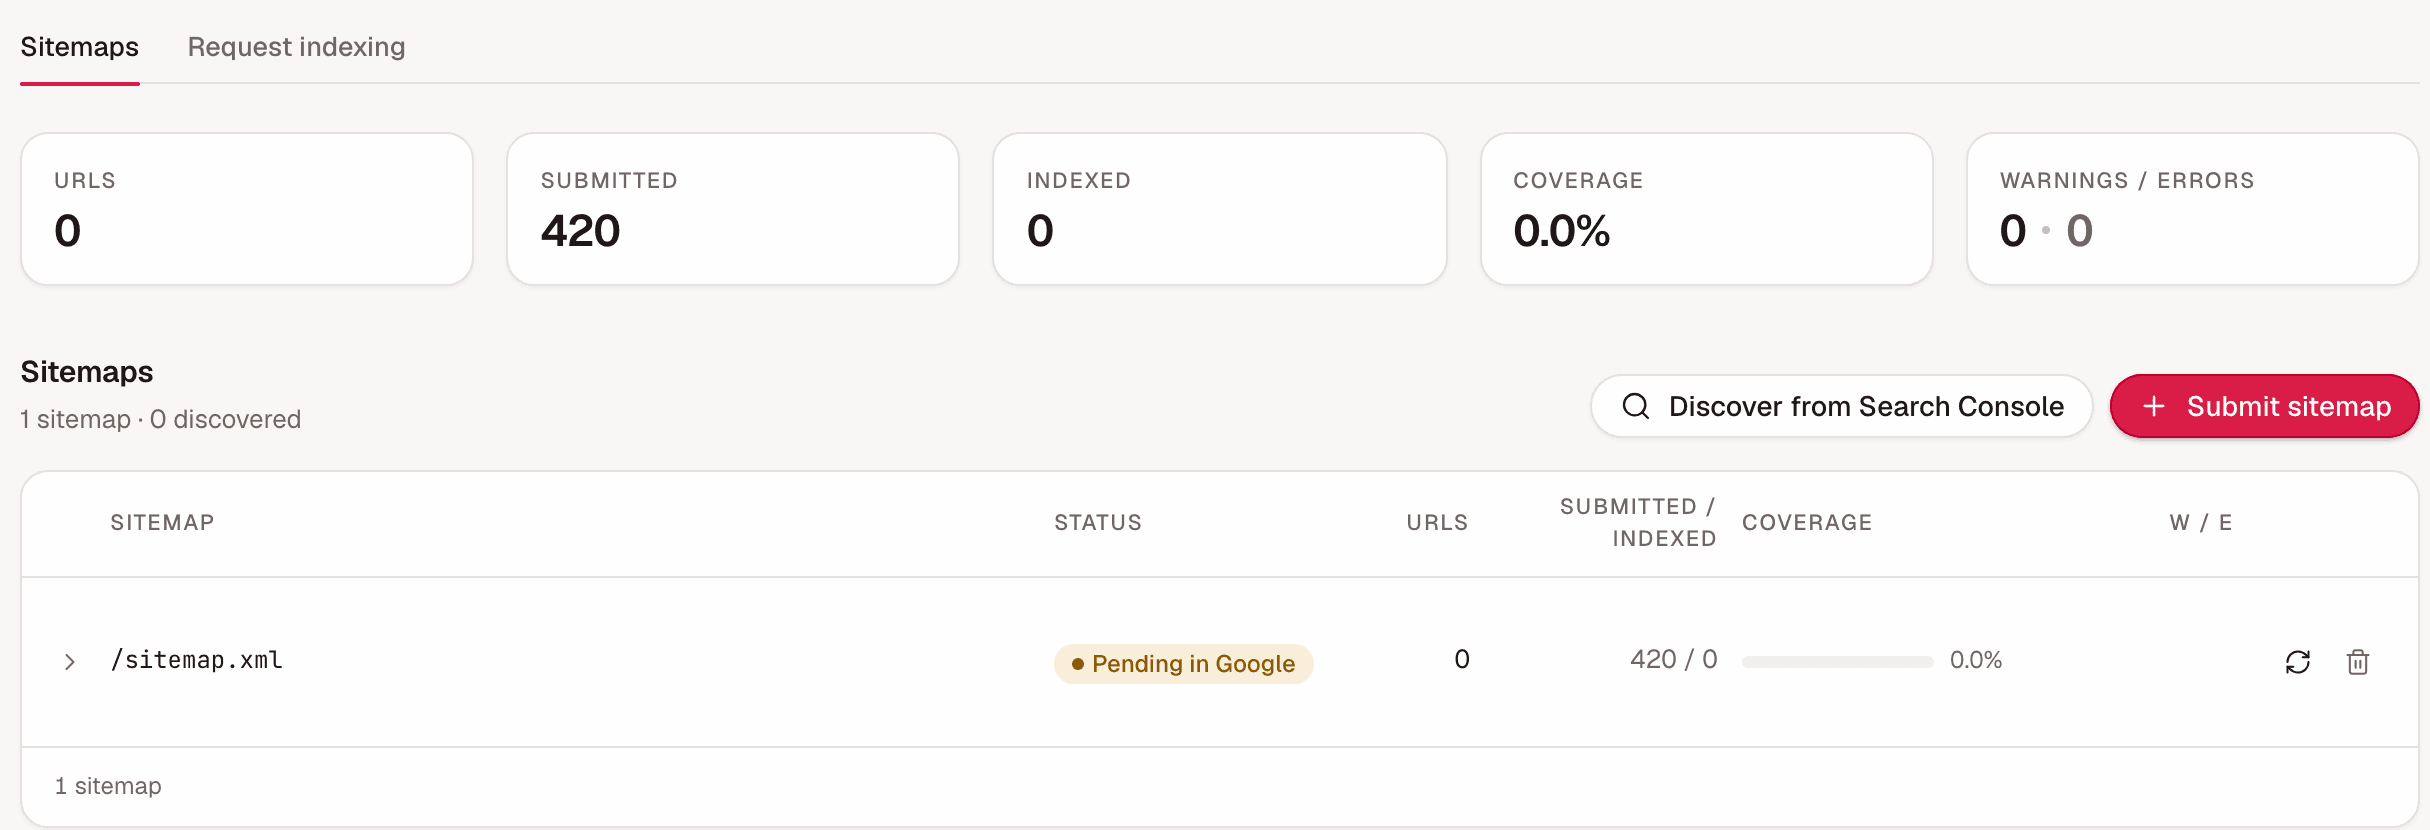Click the SITEMAP column header

coord(162,522)
